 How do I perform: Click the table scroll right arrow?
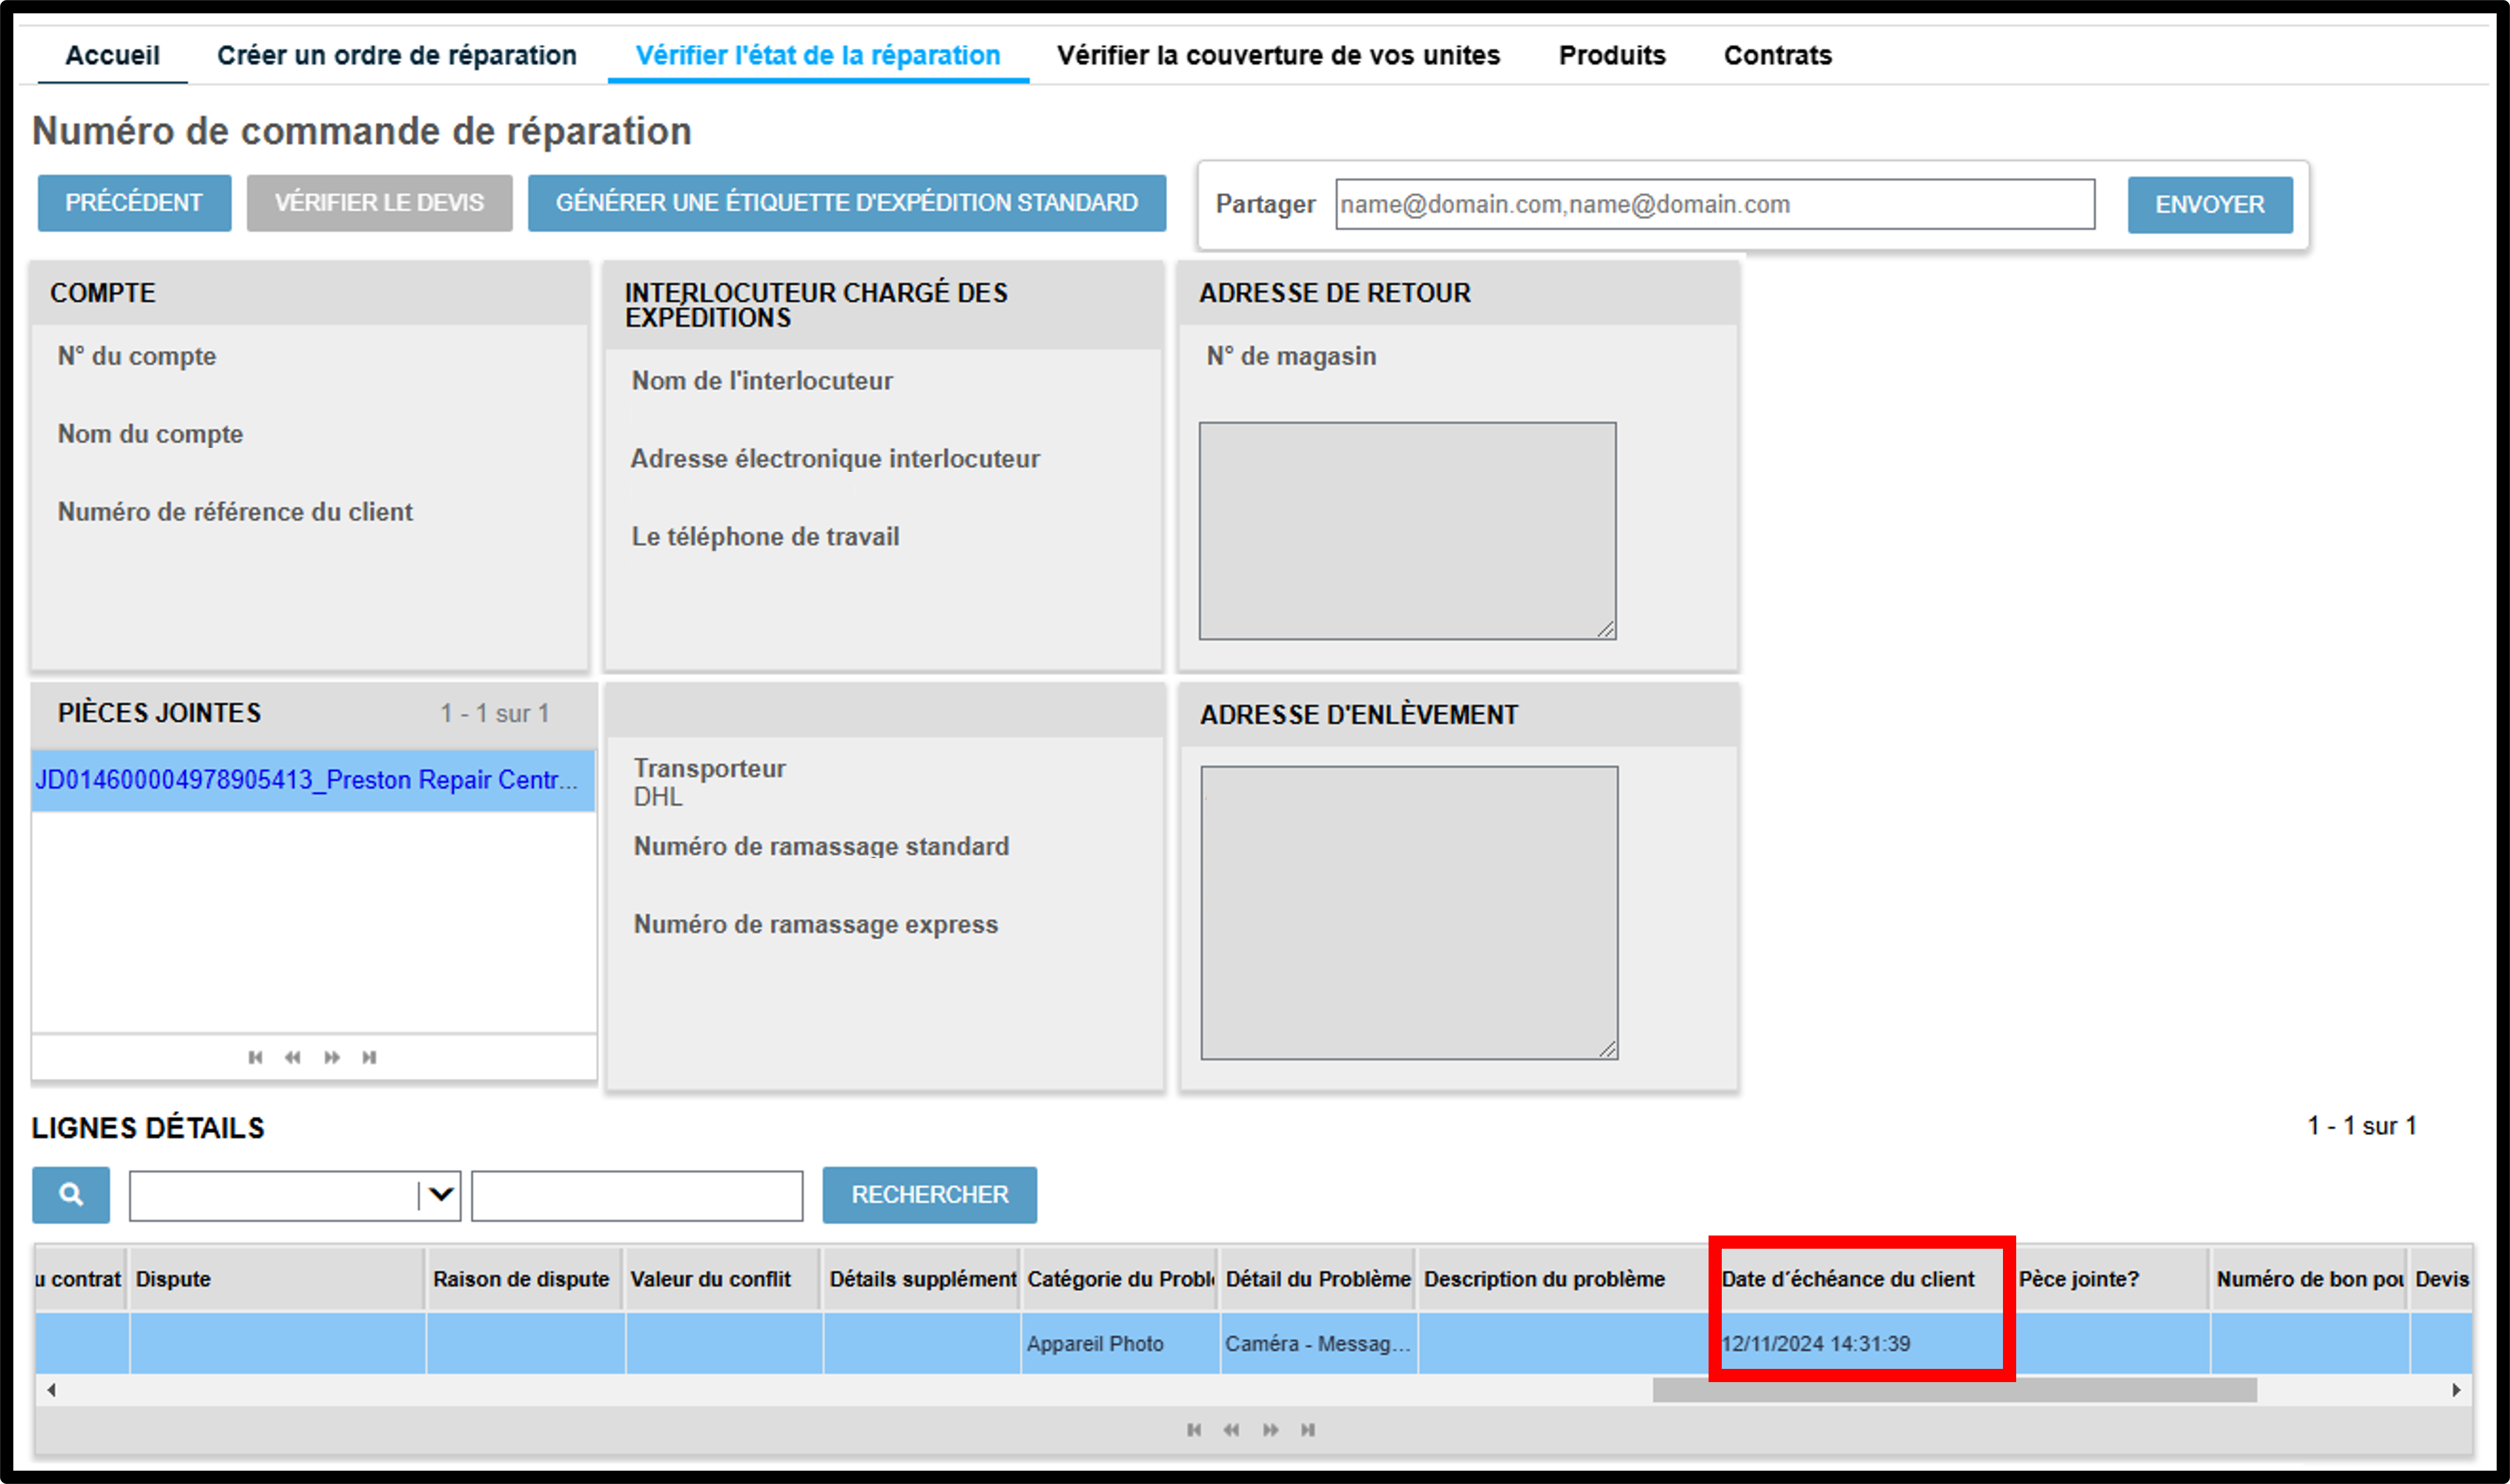[x=2456, y=1390]
